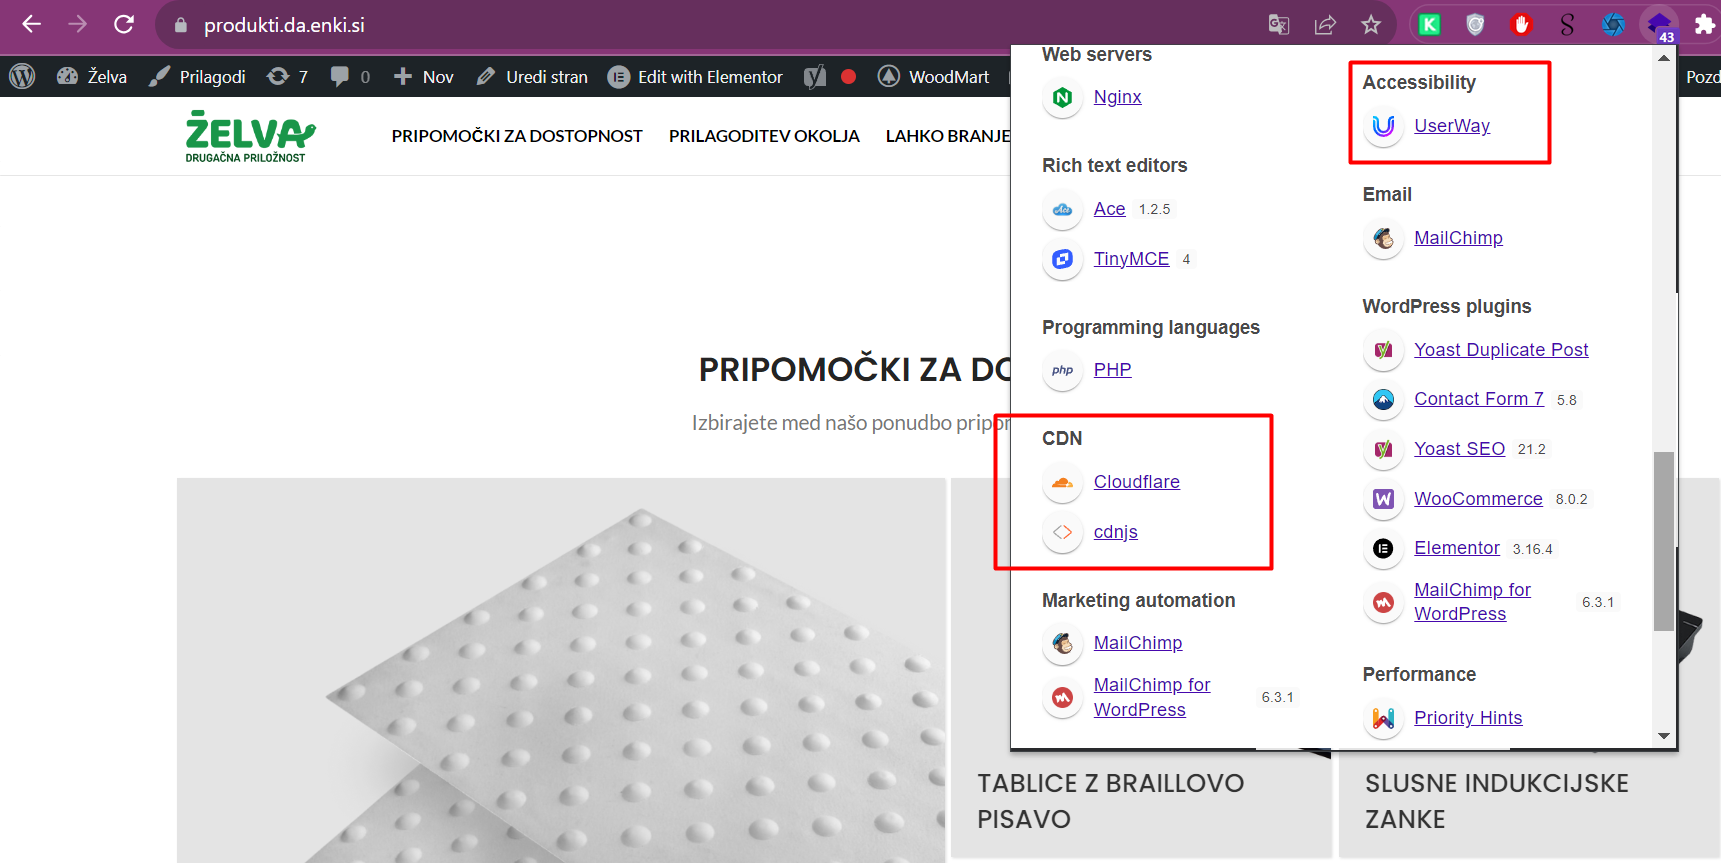Open the red stop-hand extension icon
This screenshot has height=863, width=1721.
pos(1522,25)
